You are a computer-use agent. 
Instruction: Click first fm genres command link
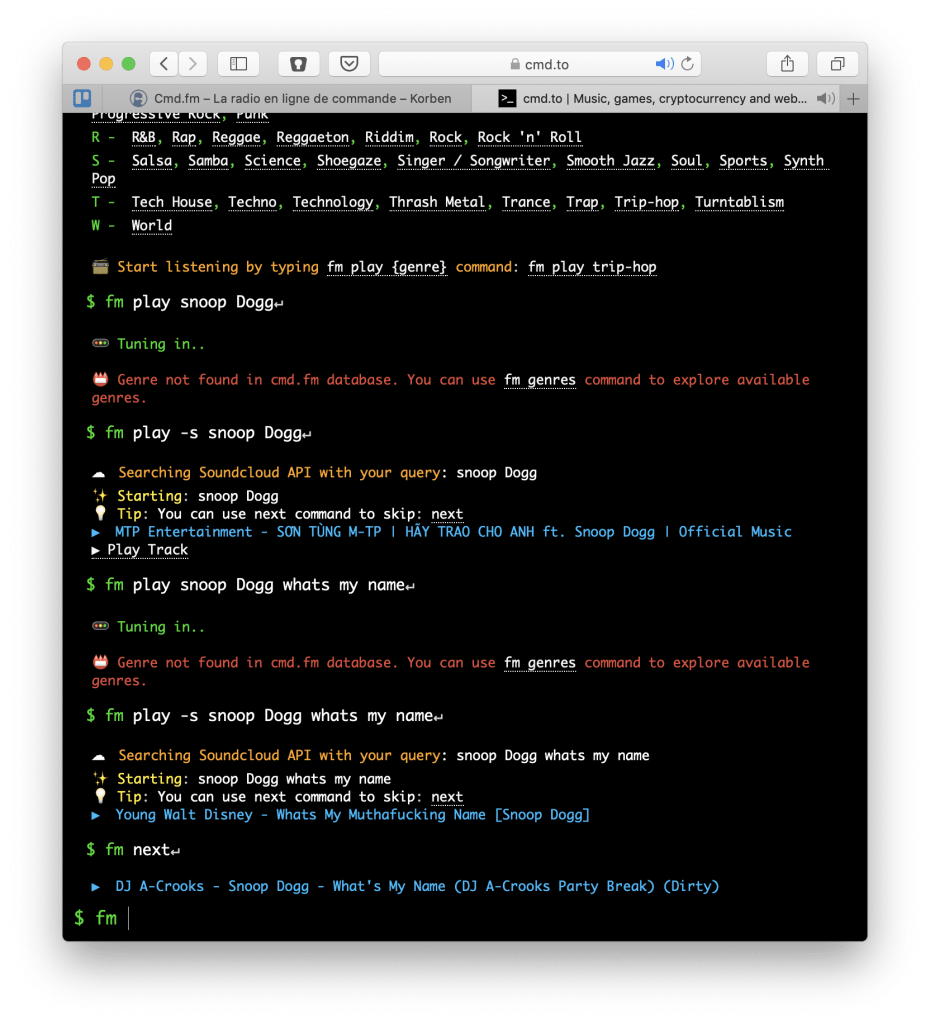(539, 380)
